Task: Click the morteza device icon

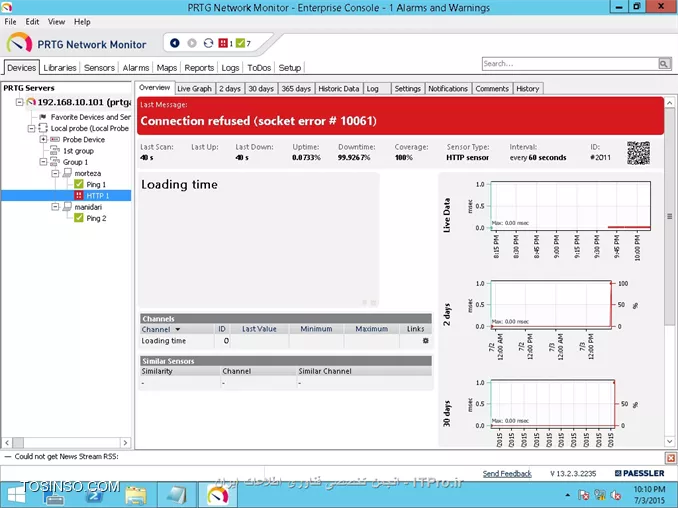Action: pyautogui.click(x=67, y=173)
